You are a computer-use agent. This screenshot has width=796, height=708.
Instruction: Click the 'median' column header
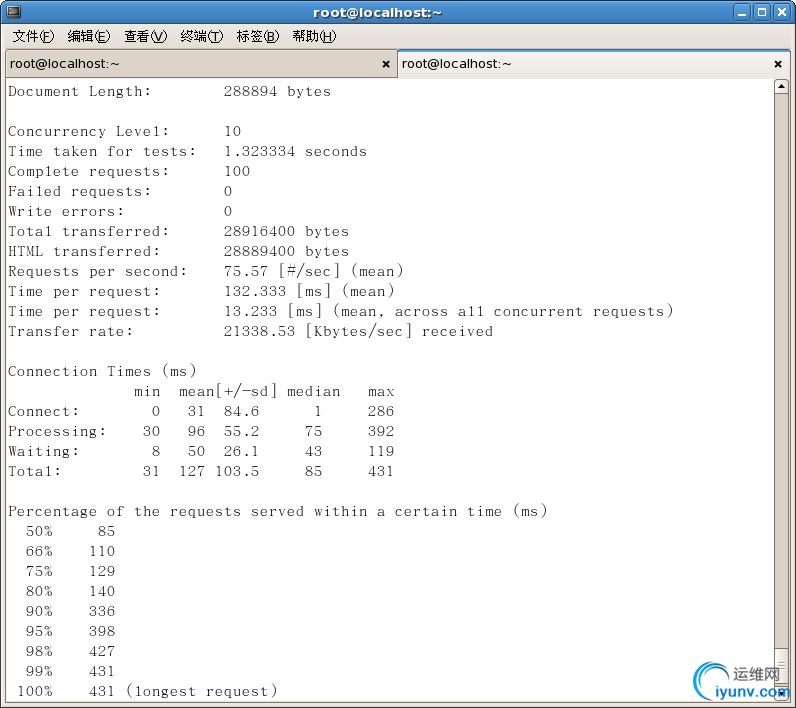[314, 391]
